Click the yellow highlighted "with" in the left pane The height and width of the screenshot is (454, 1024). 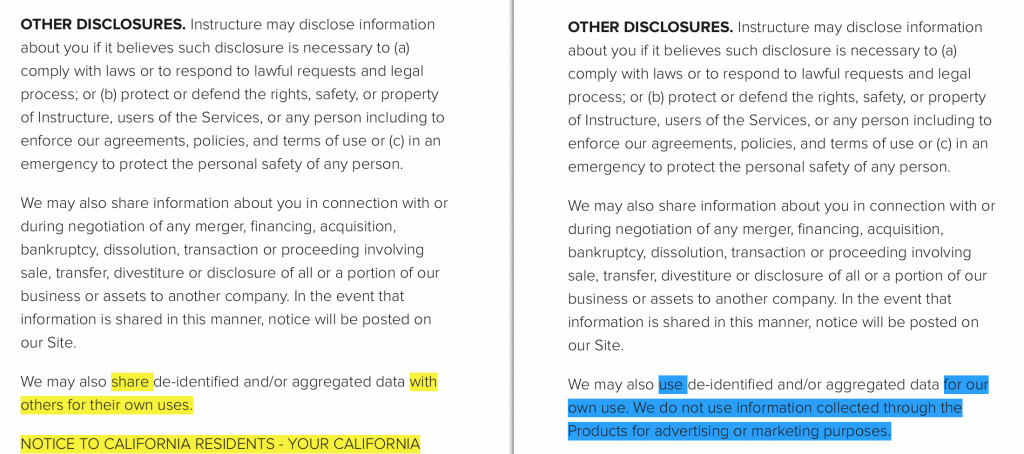click(x=423, y=381)
